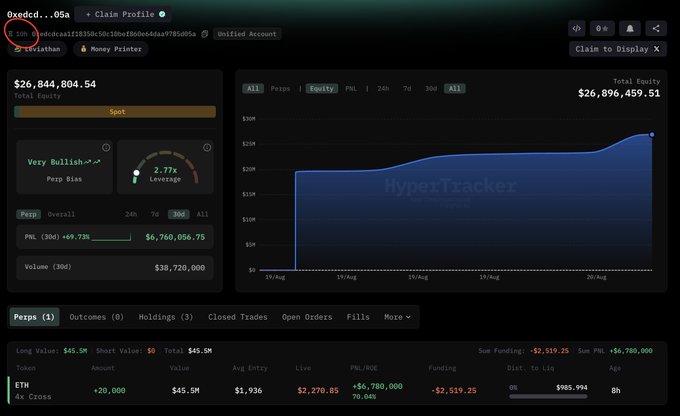Set stats period to 7d
The image size is (680, 416).
pos(154,214)
